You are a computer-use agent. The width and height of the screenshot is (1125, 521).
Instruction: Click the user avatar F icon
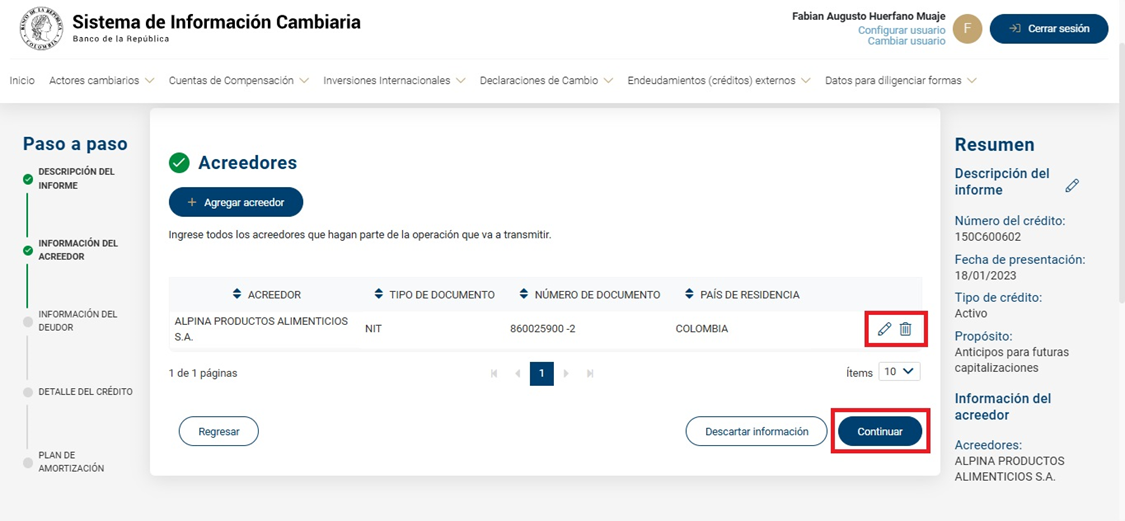967,29
